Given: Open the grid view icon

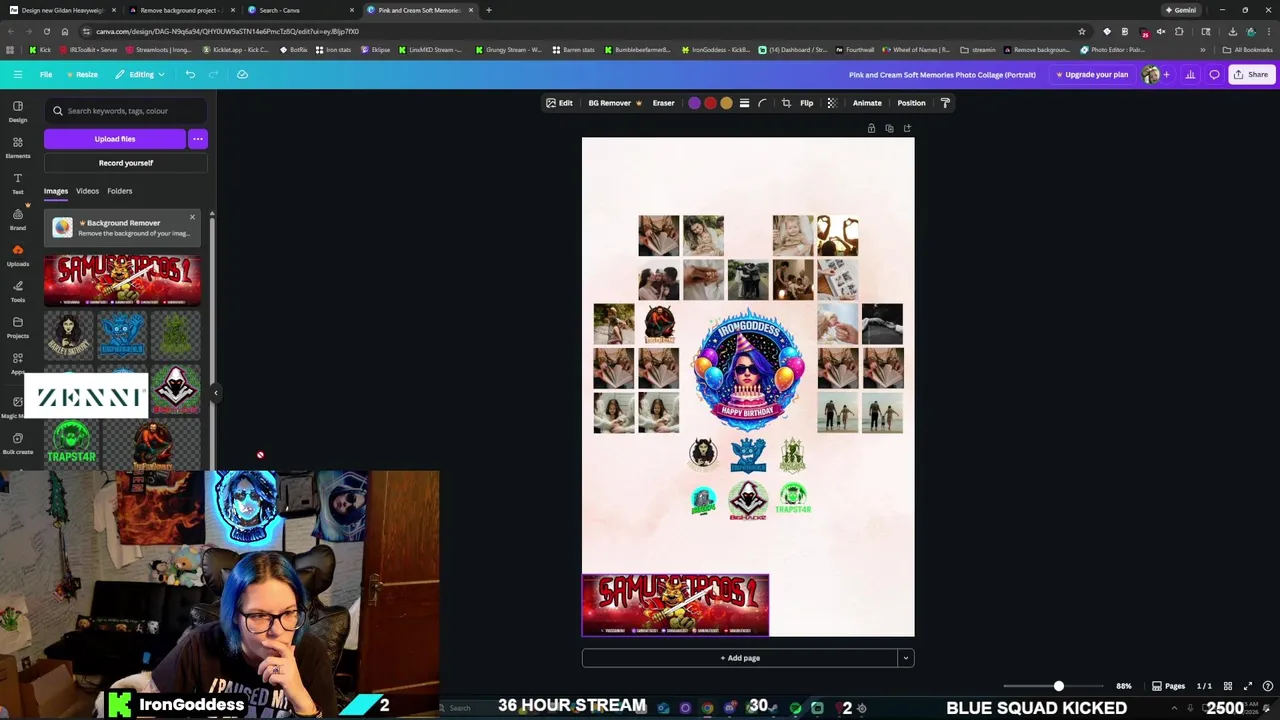Looking at the screenshot, I should 1228,686.
